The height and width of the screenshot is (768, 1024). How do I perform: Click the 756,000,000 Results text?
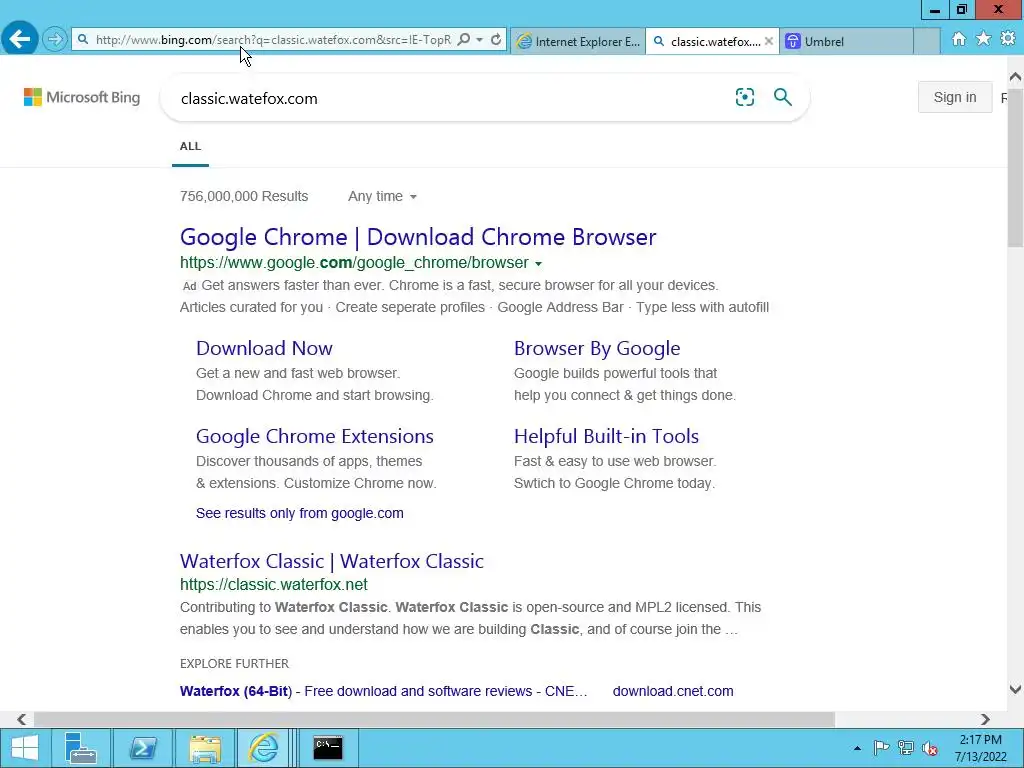click(x=244, y=197)
